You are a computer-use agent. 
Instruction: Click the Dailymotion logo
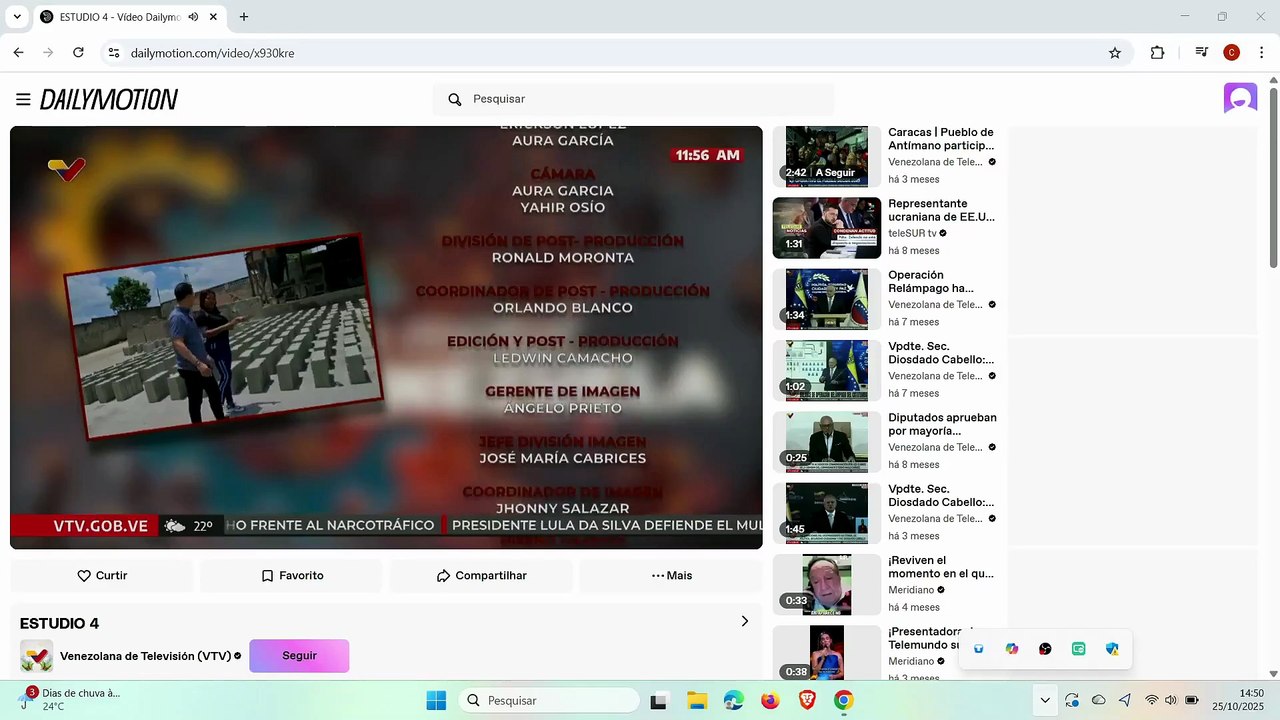tap(109, 99)
